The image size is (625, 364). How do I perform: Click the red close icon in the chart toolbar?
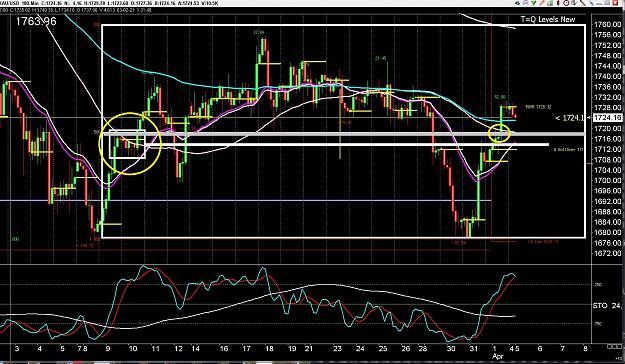coord(615,3)
